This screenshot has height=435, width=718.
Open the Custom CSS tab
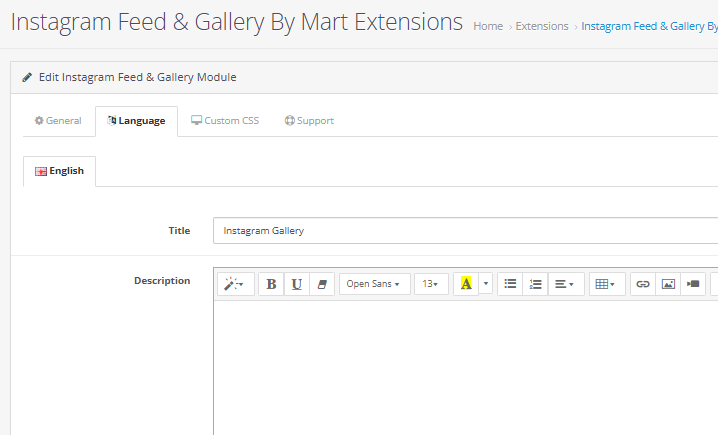click(225, 121)
